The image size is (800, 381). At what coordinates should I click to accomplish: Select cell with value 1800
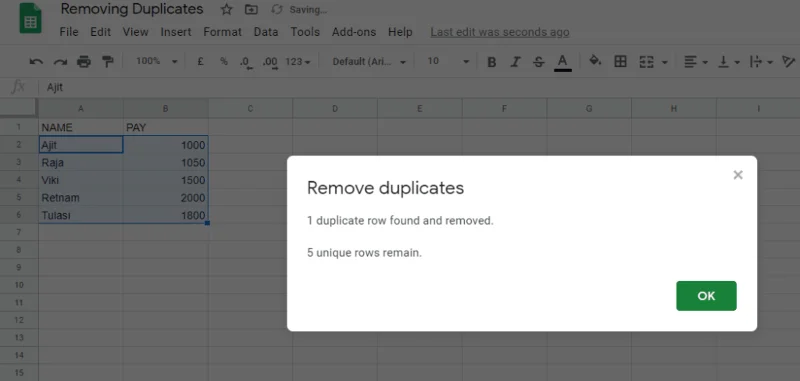[x=165, y=215]
